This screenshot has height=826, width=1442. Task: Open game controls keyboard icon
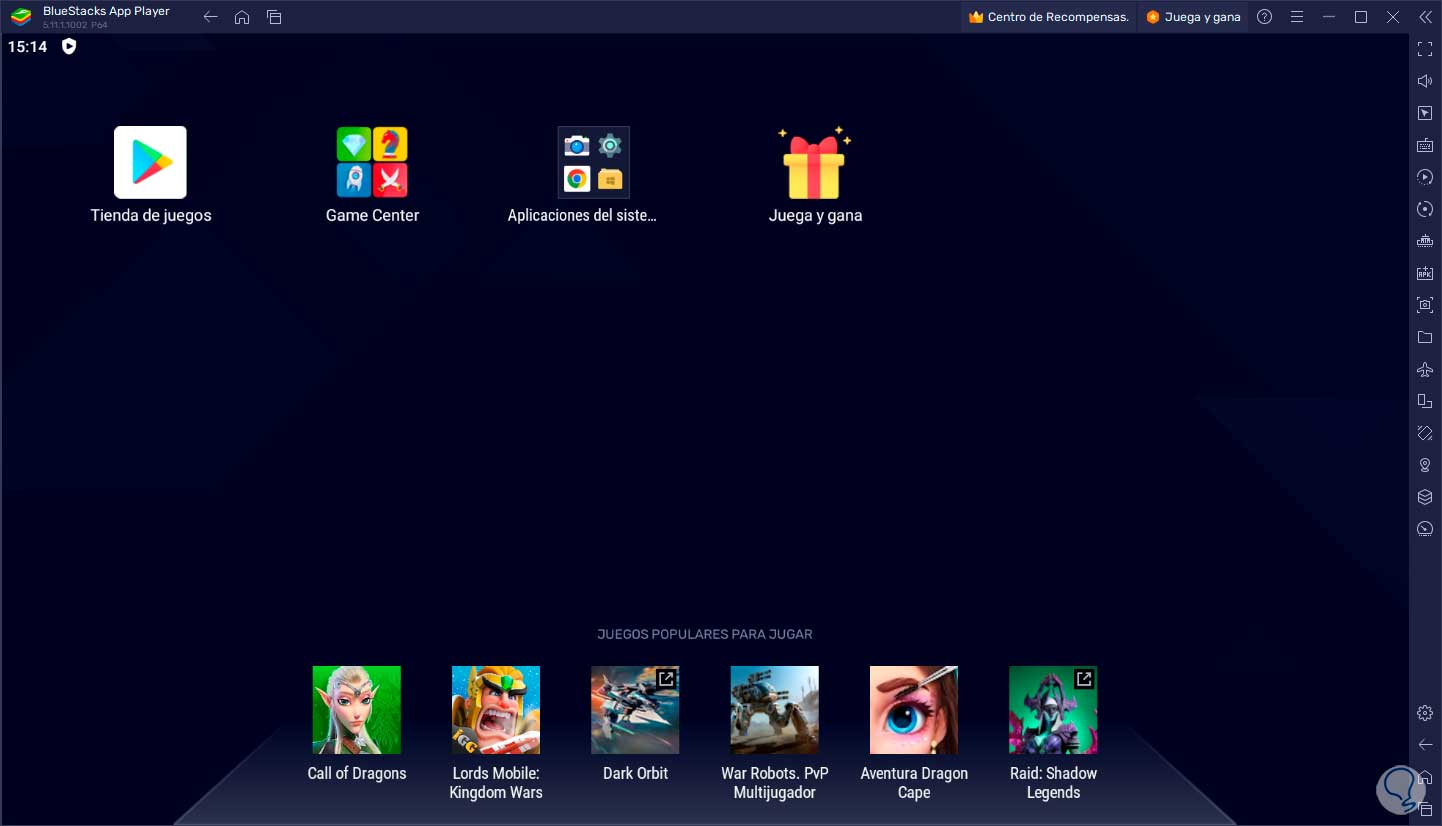click(1425, 145)
